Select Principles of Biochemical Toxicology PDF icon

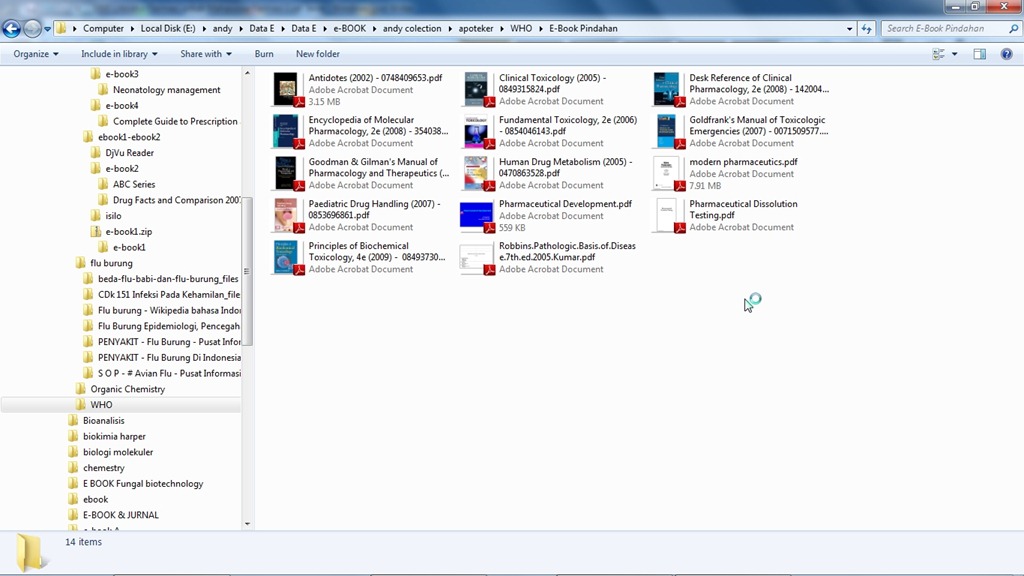(x=286, y=257)
